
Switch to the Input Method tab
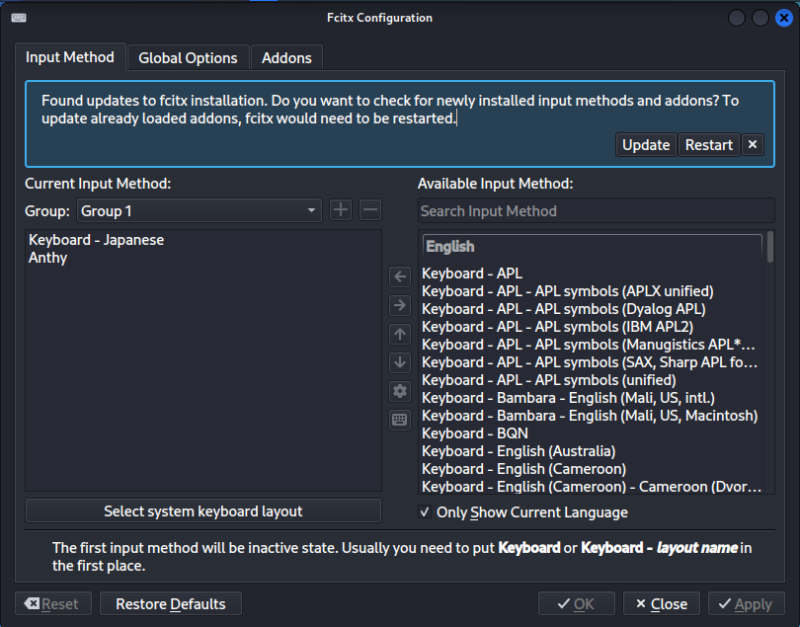click(70, 57)
